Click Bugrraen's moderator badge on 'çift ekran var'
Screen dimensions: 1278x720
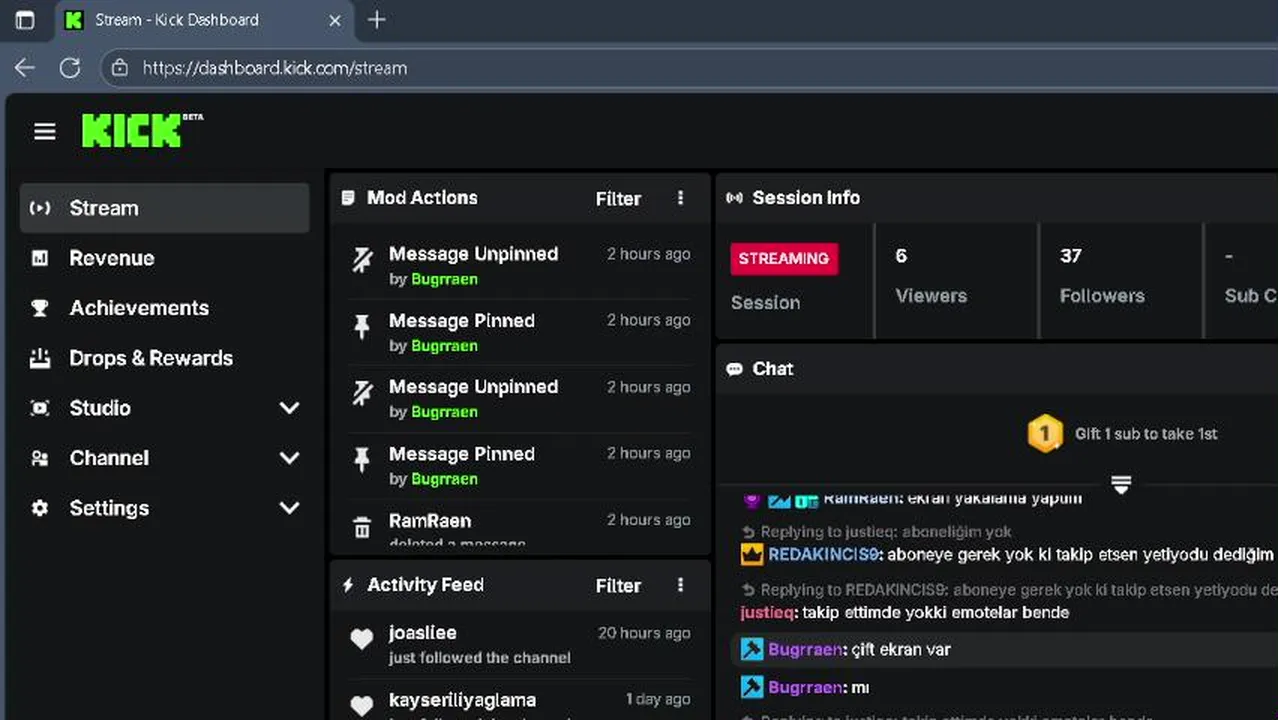pyautogui.click(x=752, y=650)
